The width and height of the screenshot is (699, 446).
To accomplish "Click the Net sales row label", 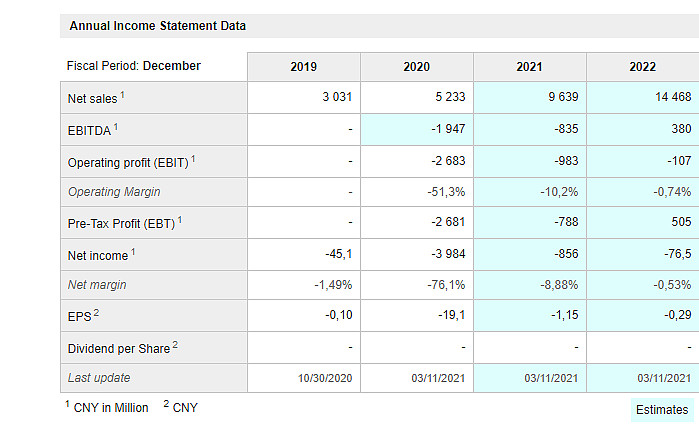I will (x=97, y=98).
